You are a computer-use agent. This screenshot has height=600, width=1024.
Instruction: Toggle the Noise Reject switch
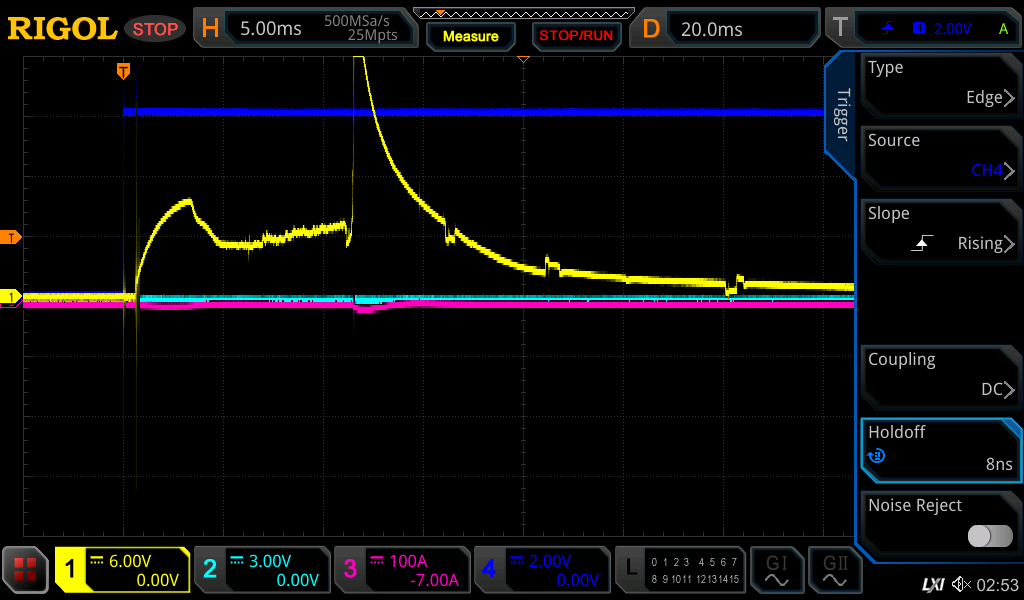tap(989, 536)
